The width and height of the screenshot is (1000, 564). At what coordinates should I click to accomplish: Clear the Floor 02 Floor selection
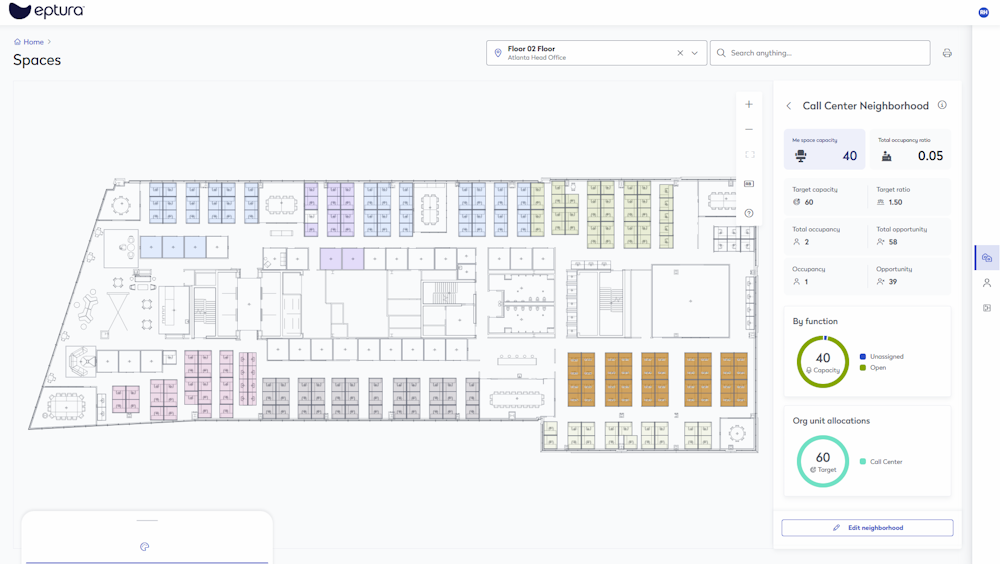click(x=680, y=53)
